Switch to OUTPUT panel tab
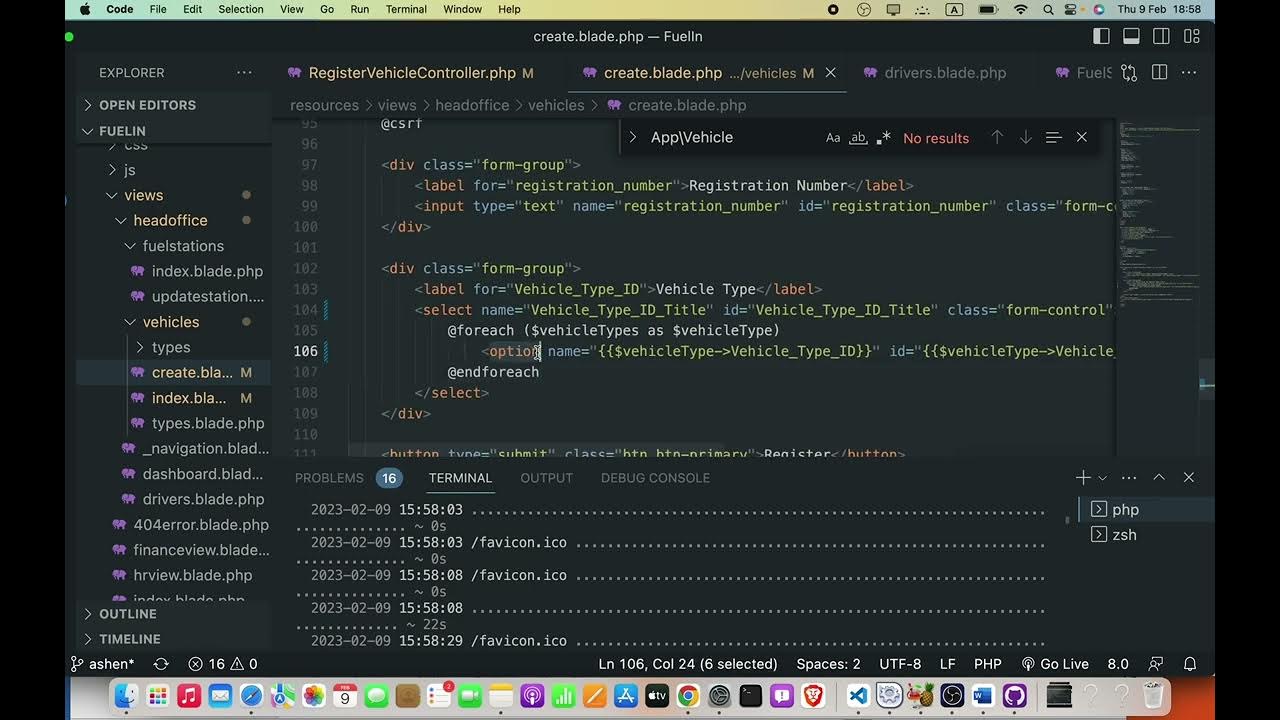Viewport: 1280px width, 720px height. pos(546,478)
